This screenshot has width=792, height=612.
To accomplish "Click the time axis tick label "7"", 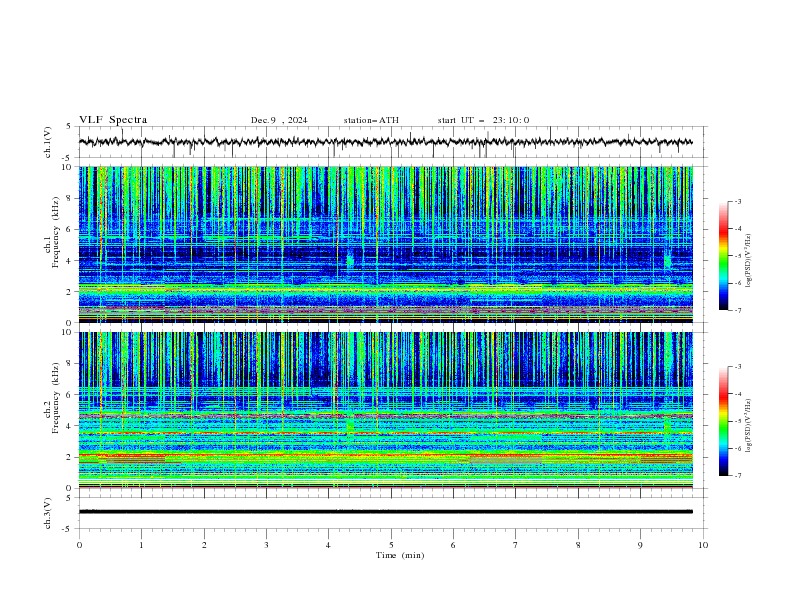I will (516, 545).
